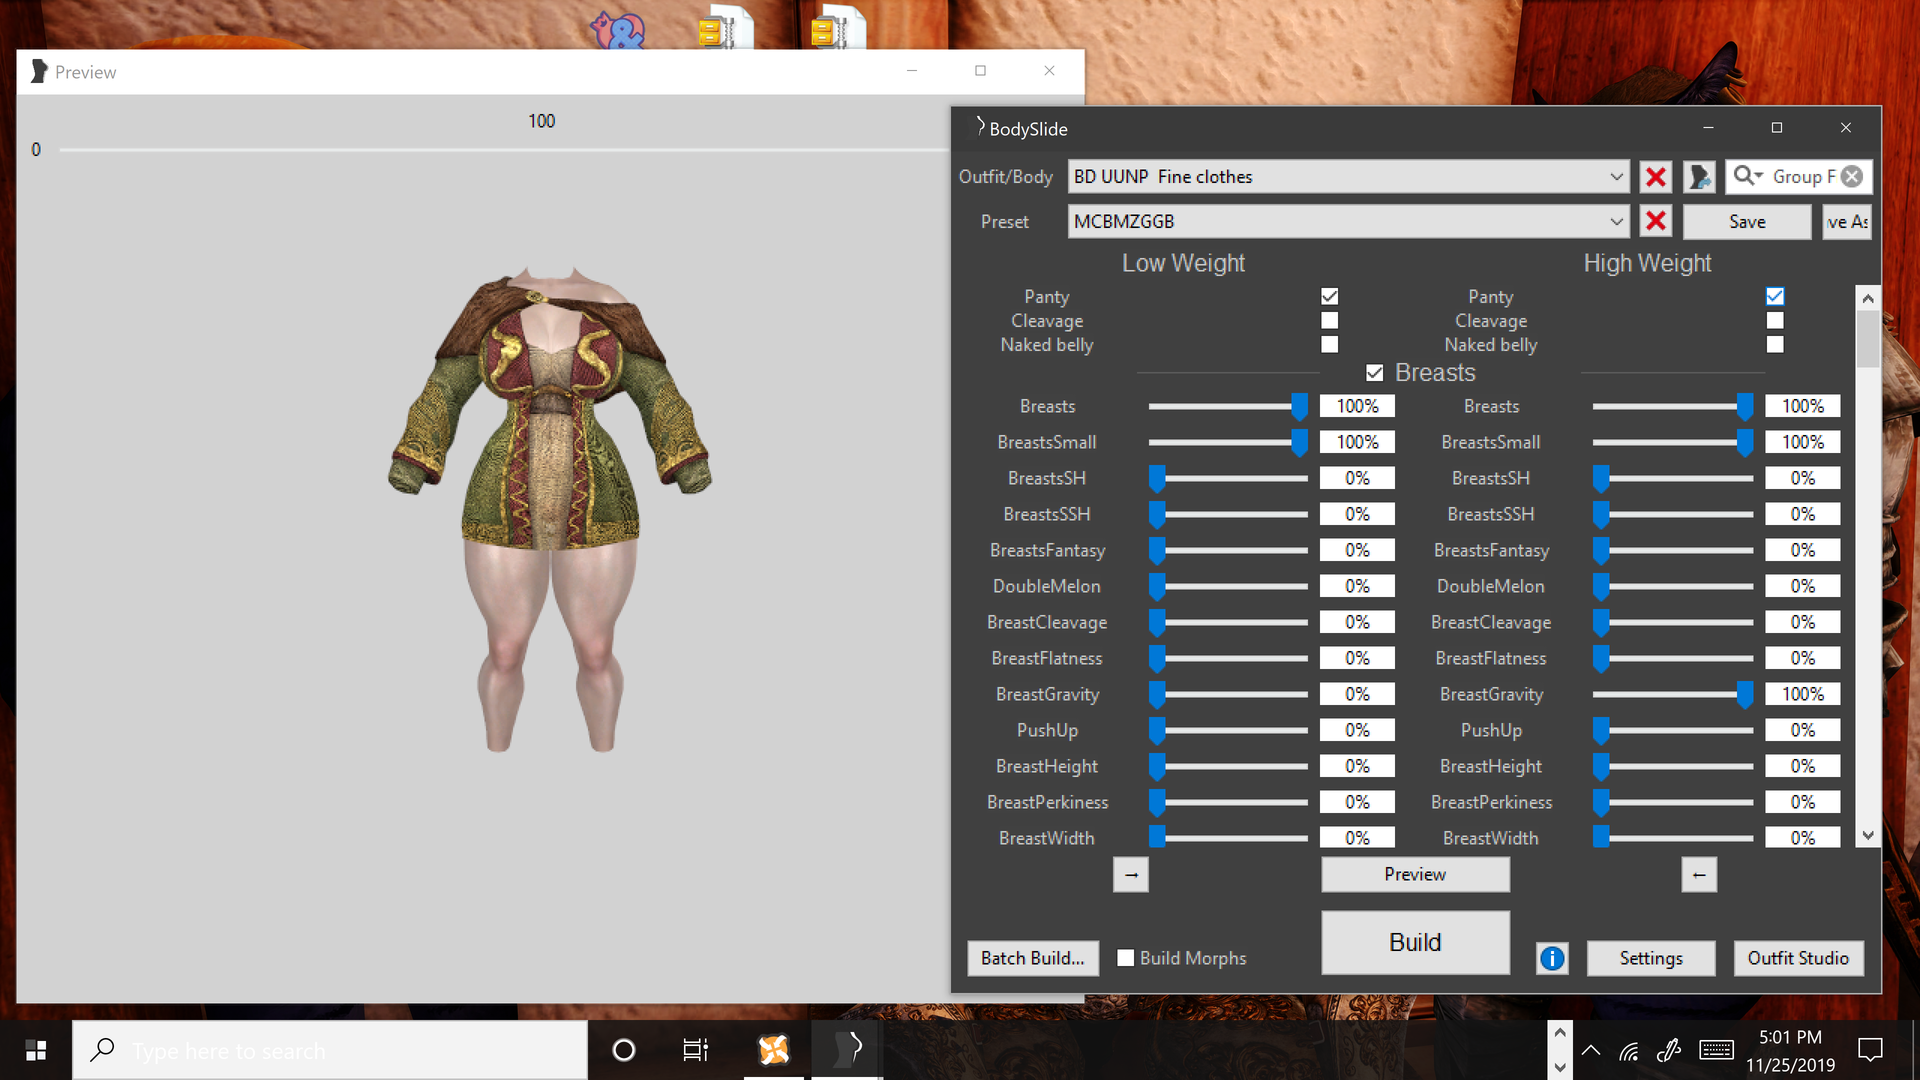1920x1080 pixels.
Task: Click Low Weight BreastsSmall percent field
Action: tap(1357, 442)
